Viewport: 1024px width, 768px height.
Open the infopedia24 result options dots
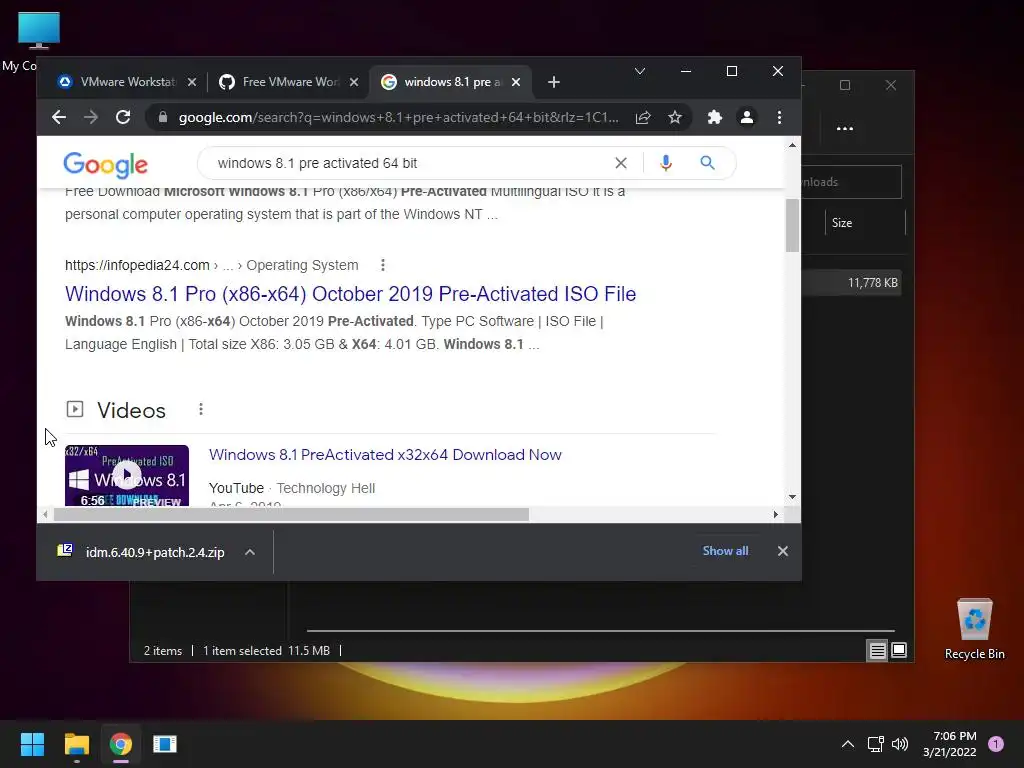point(383,265)
